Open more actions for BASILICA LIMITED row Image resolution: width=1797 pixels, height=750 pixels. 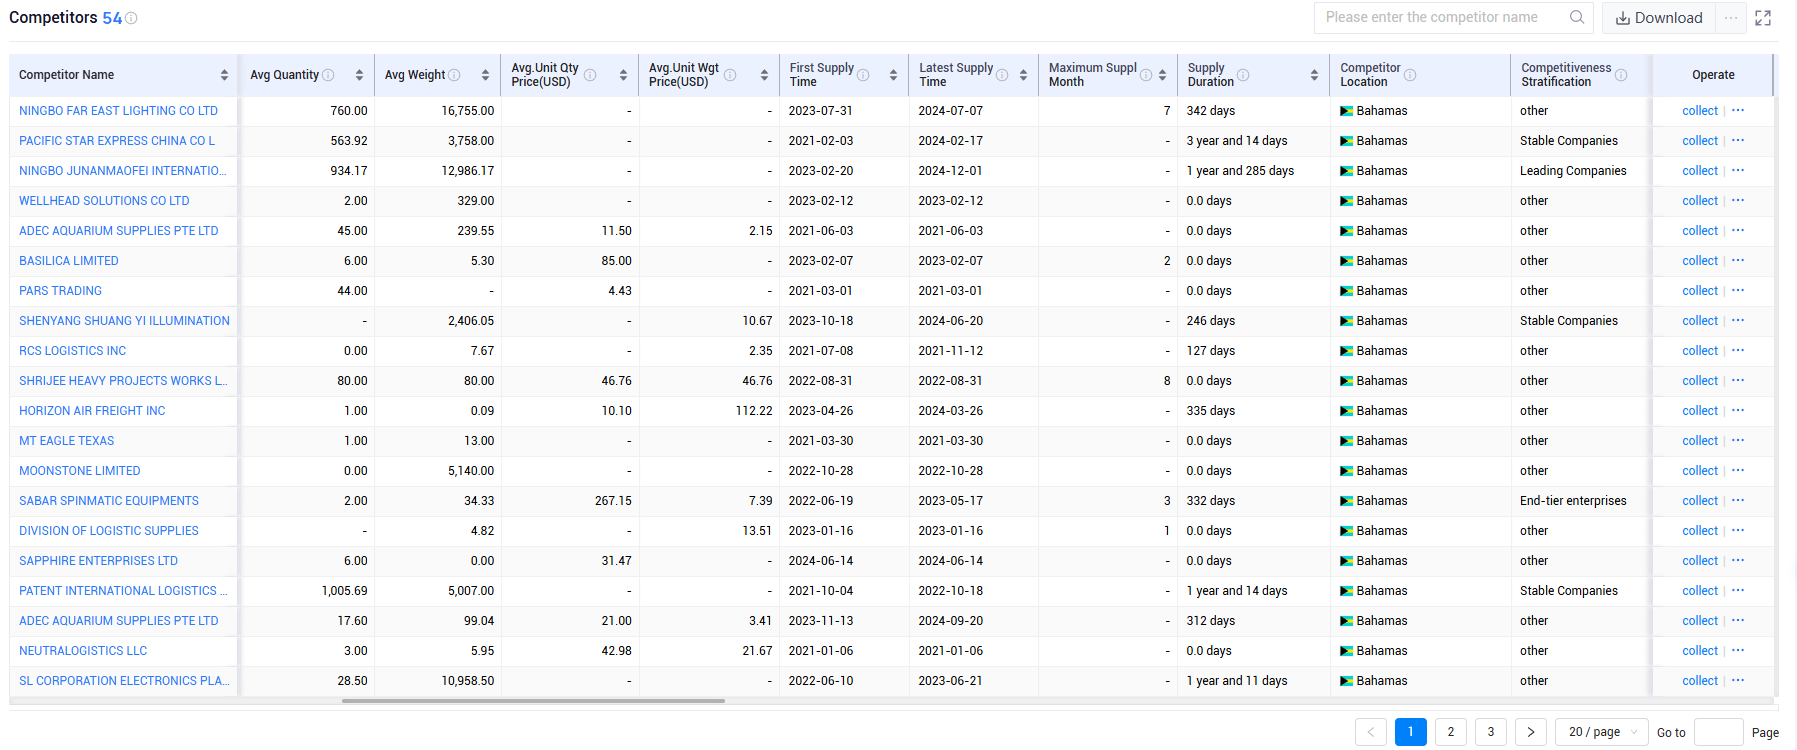[x=1738, y=261]
